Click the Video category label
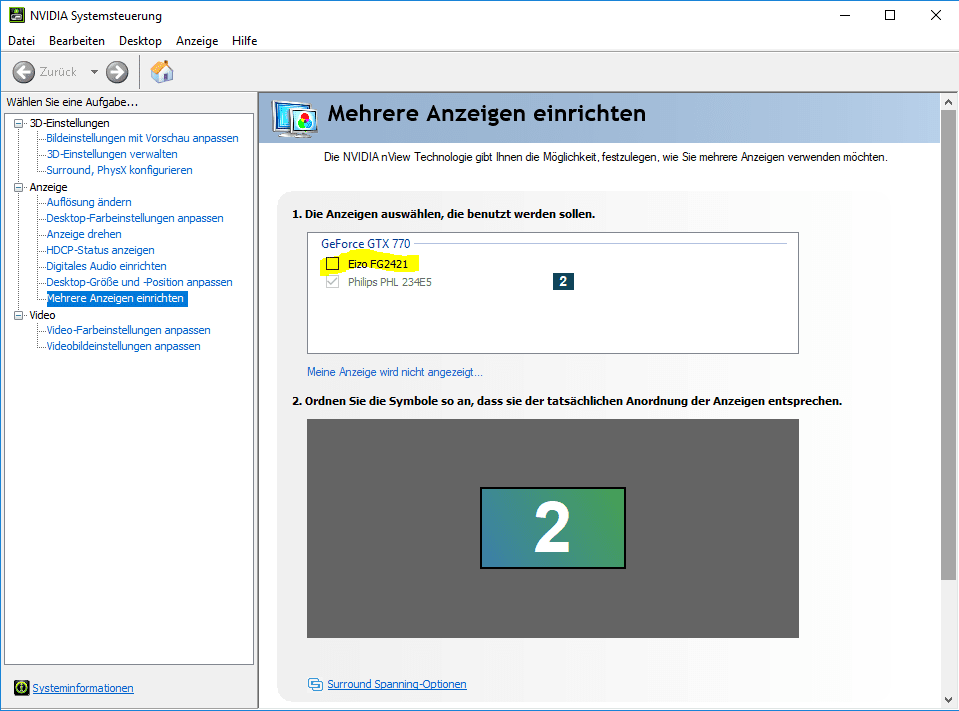959x711 pixels. tap(42, 315)
